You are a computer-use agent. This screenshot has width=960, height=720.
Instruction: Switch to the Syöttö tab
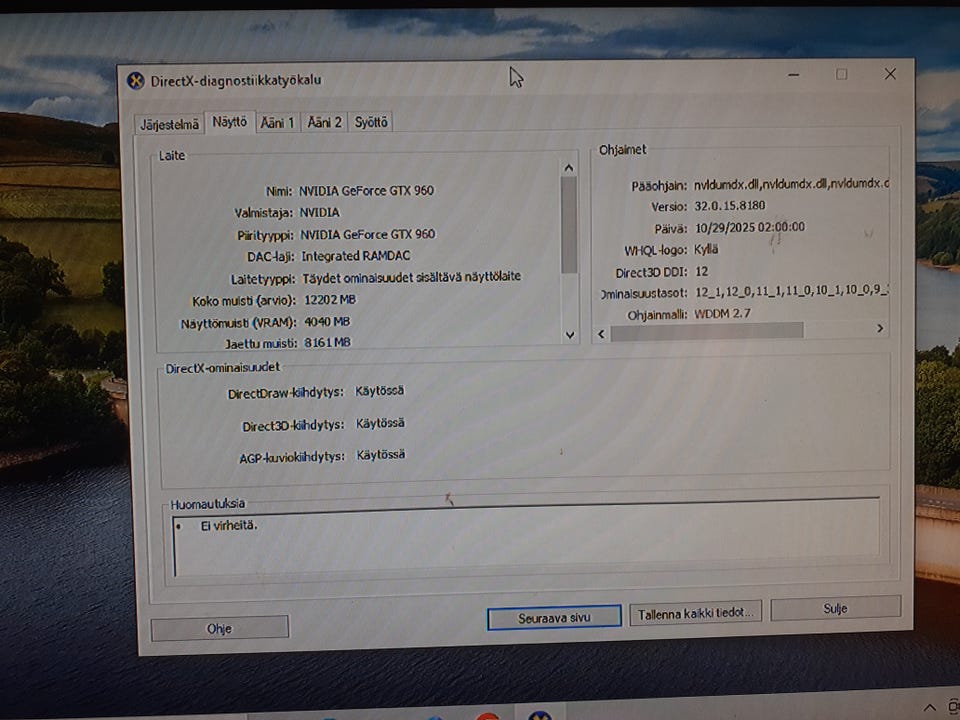click(371, 122)
